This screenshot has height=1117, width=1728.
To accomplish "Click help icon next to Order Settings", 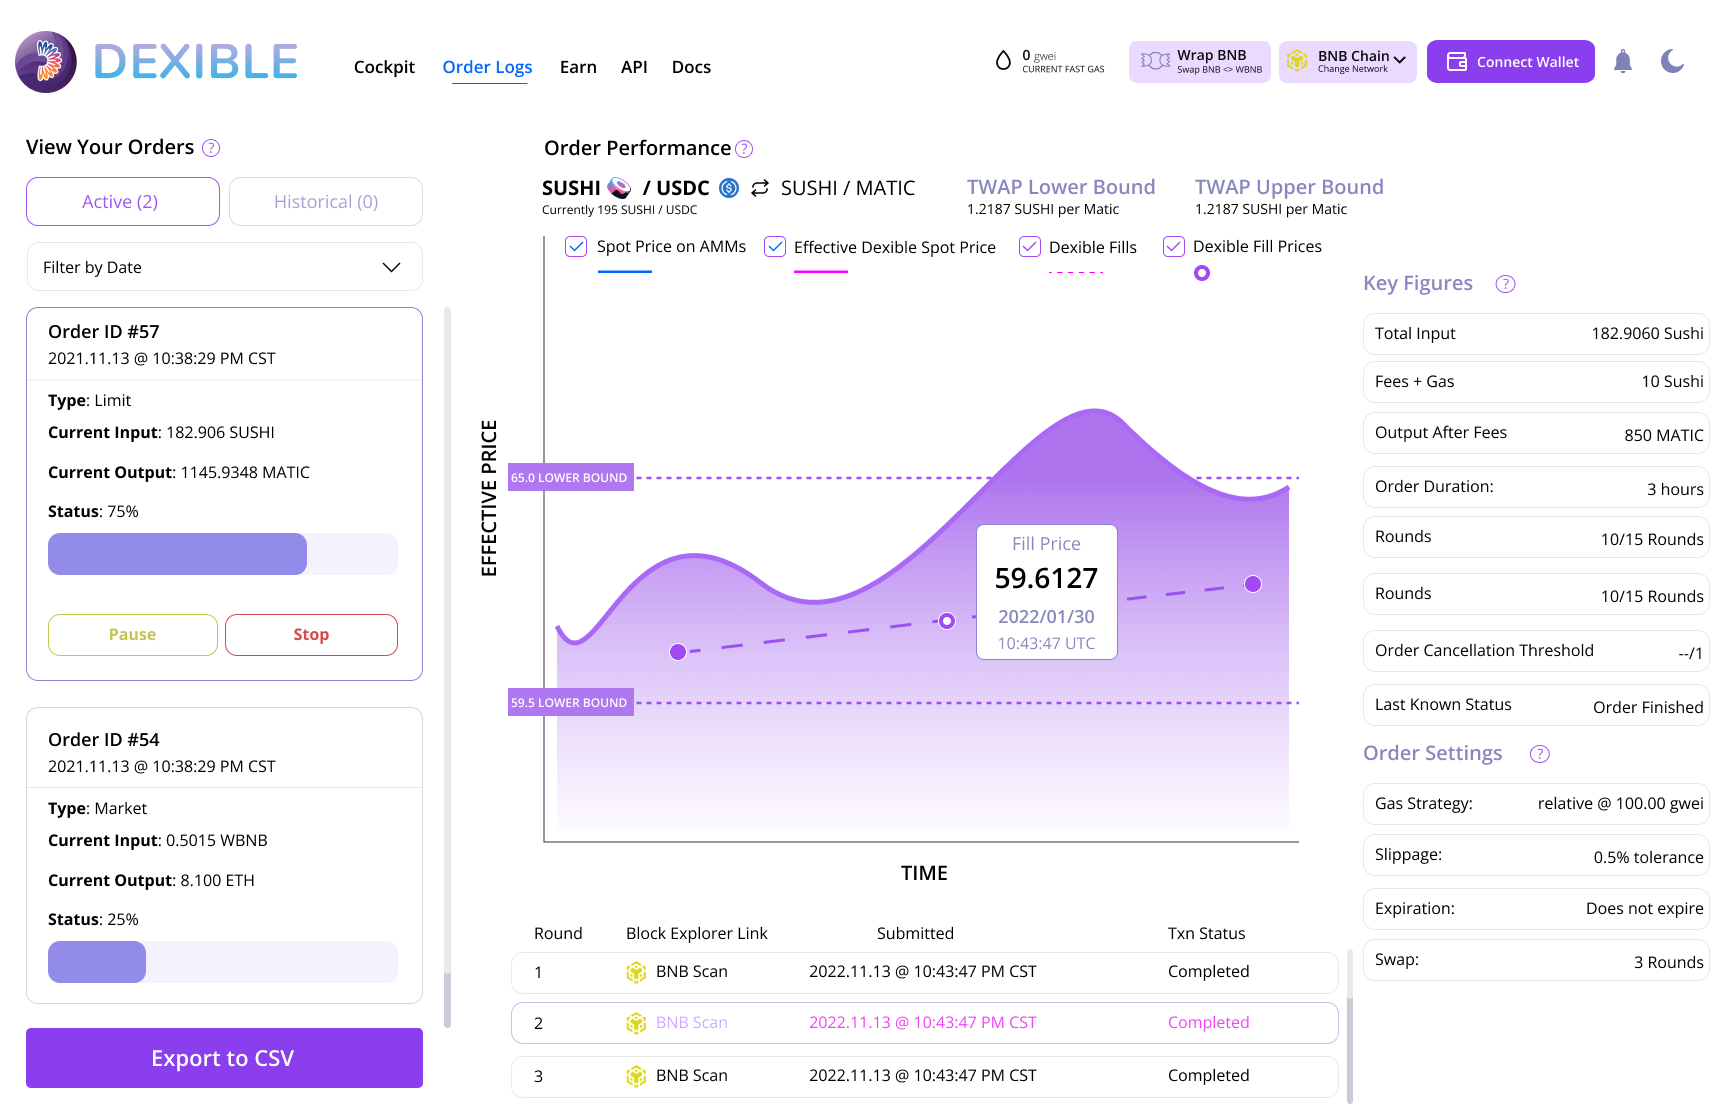I will [1539, 754].
